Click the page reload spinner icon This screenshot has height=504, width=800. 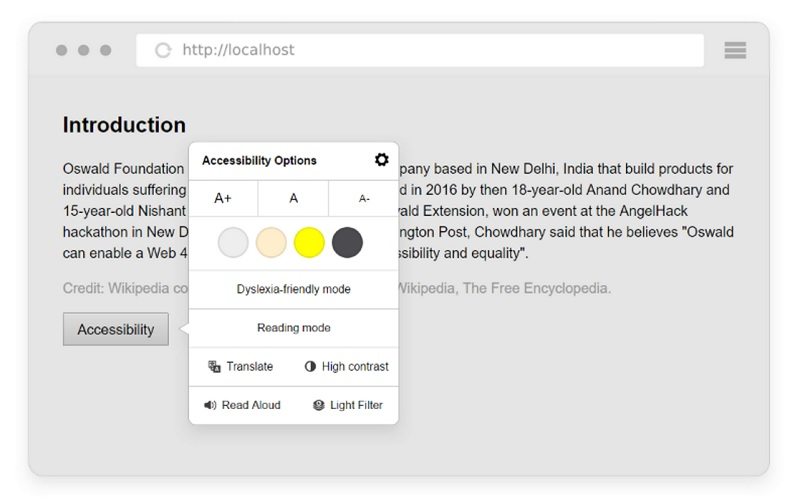click(163, 50)
